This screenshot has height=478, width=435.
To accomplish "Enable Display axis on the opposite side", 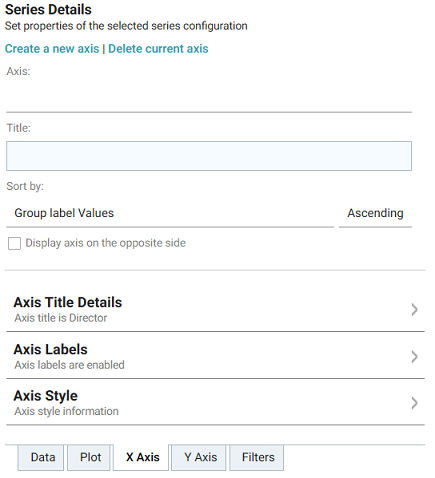I will 14,243.
